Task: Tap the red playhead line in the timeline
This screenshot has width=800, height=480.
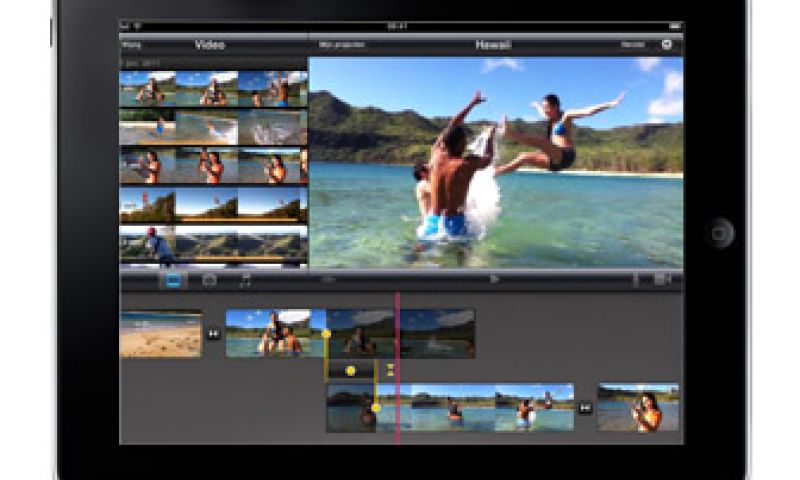Action: [x=397, y=367]
